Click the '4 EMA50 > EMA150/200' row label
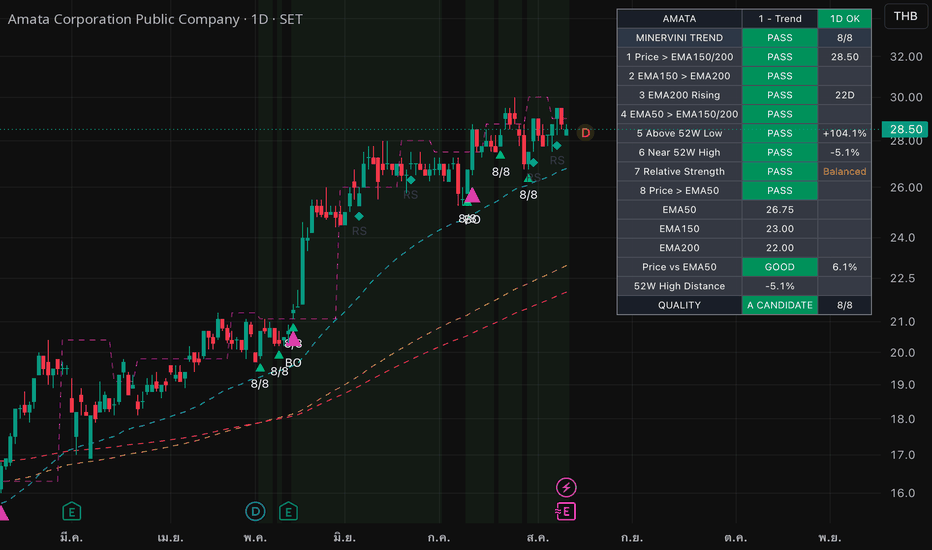The image size is (932, 550). tap(679, 114)
